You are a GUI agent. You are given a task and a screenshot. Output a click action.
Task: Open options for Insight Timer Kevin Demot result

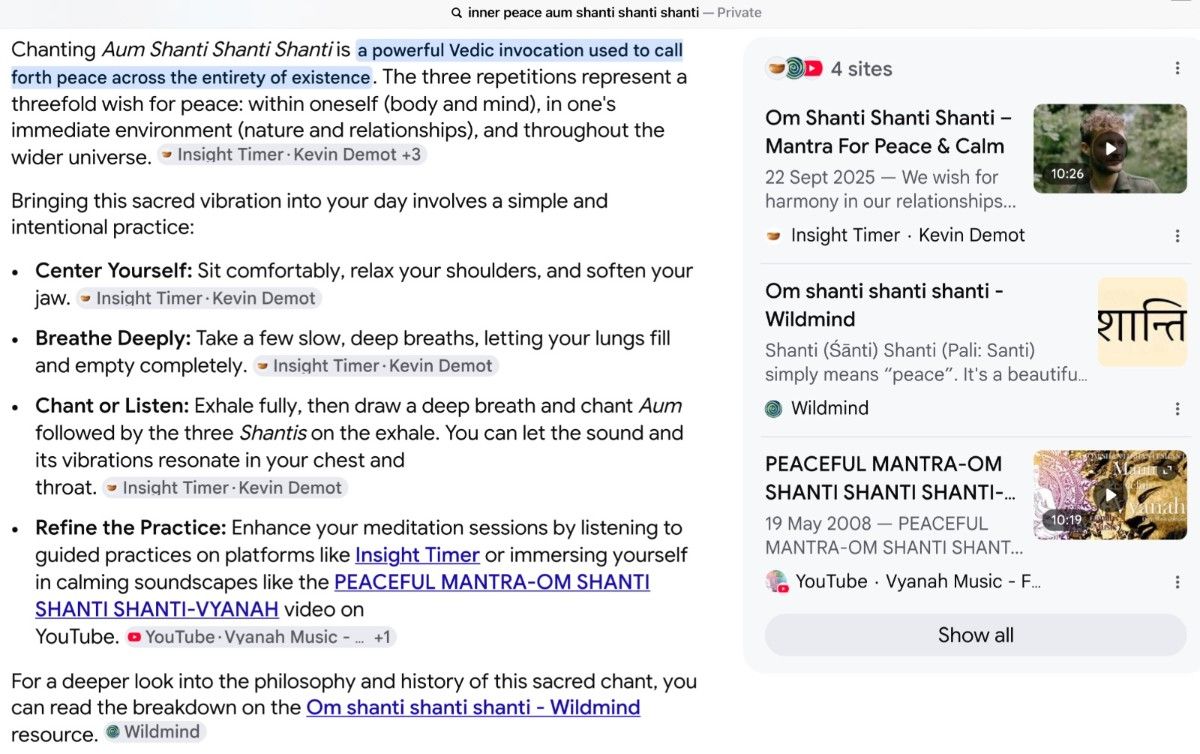click(1177, 236)
